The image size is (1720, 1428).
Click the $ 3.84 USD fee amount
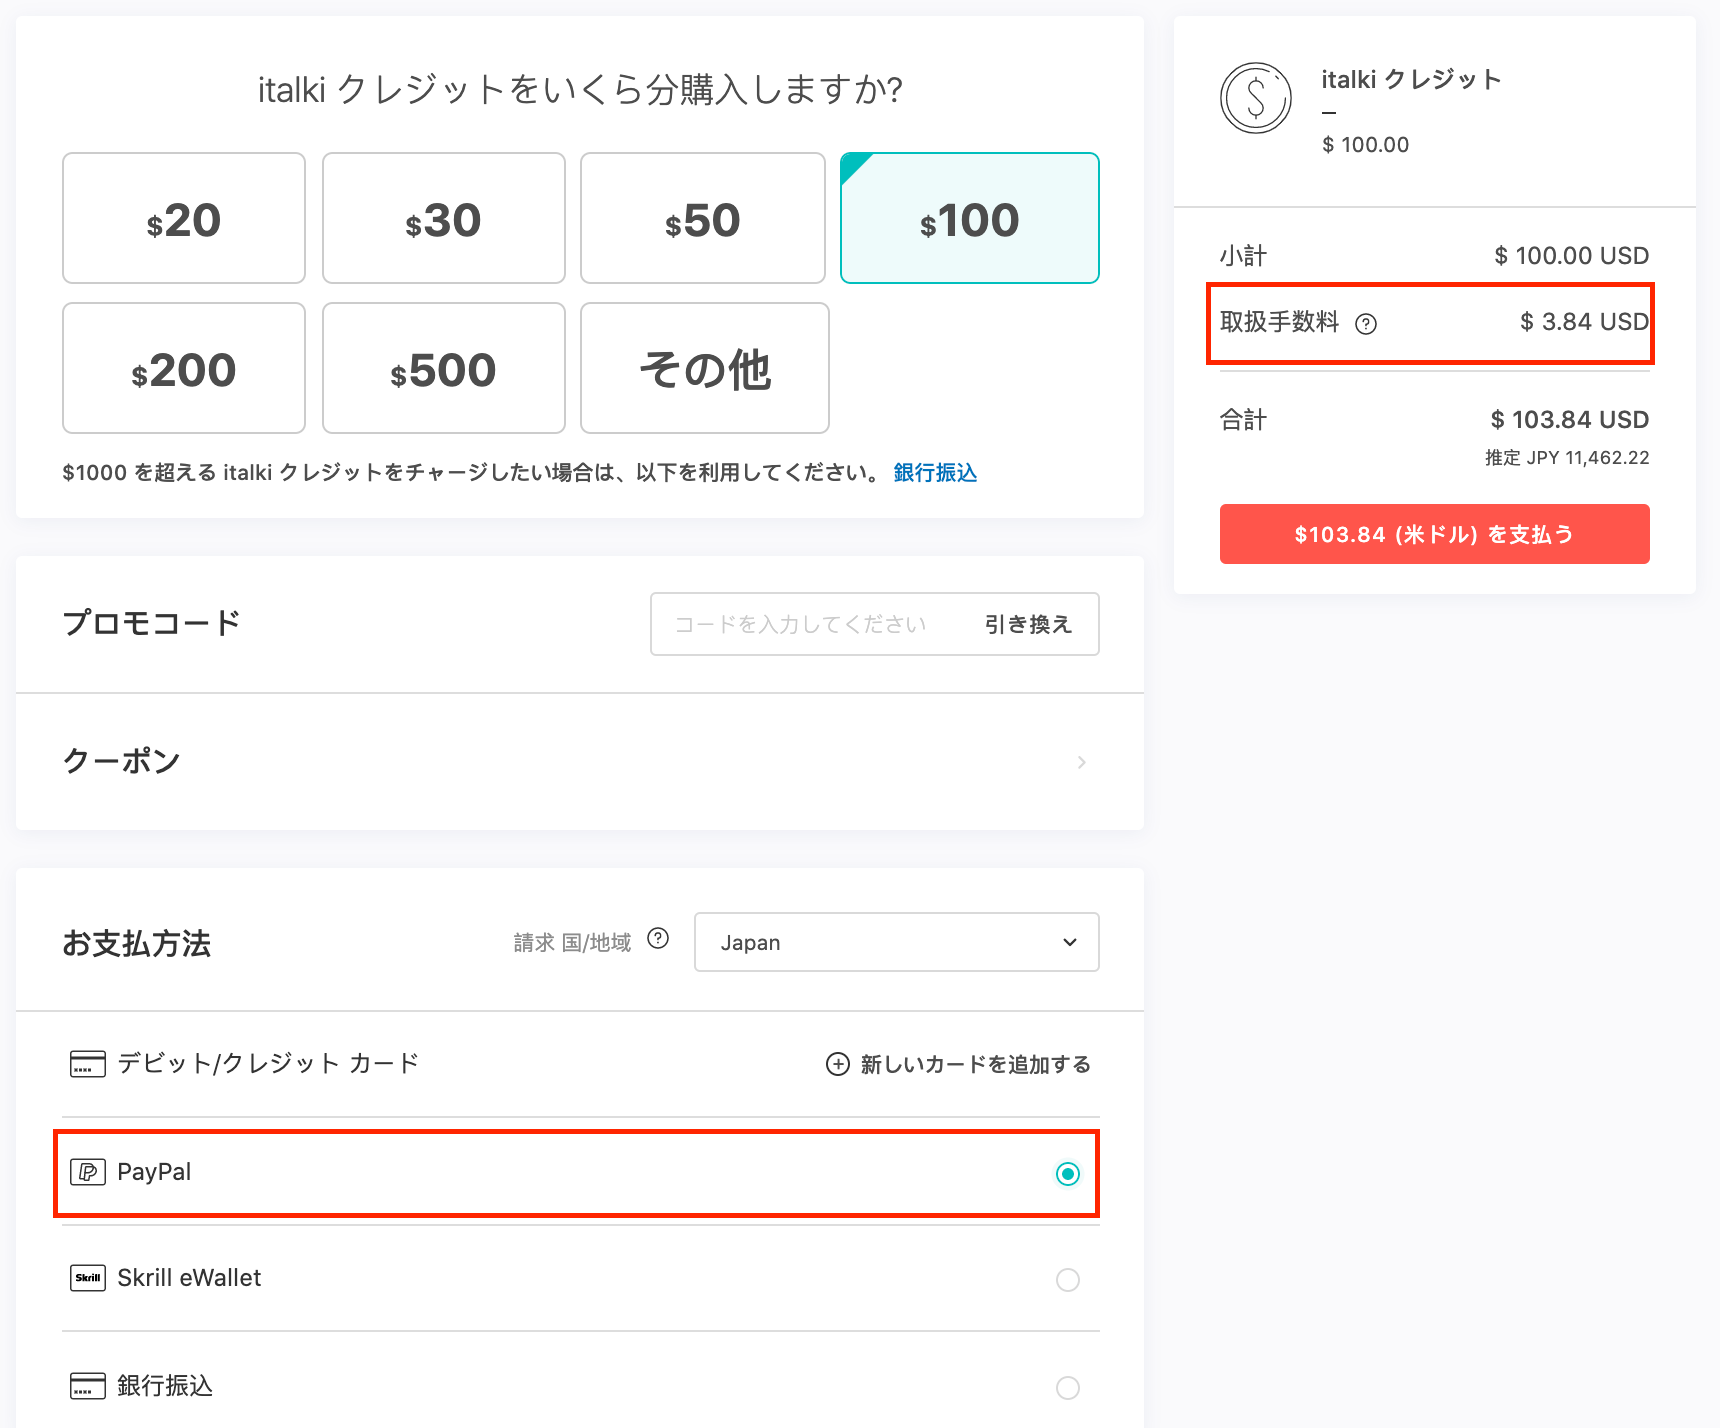1584,322
